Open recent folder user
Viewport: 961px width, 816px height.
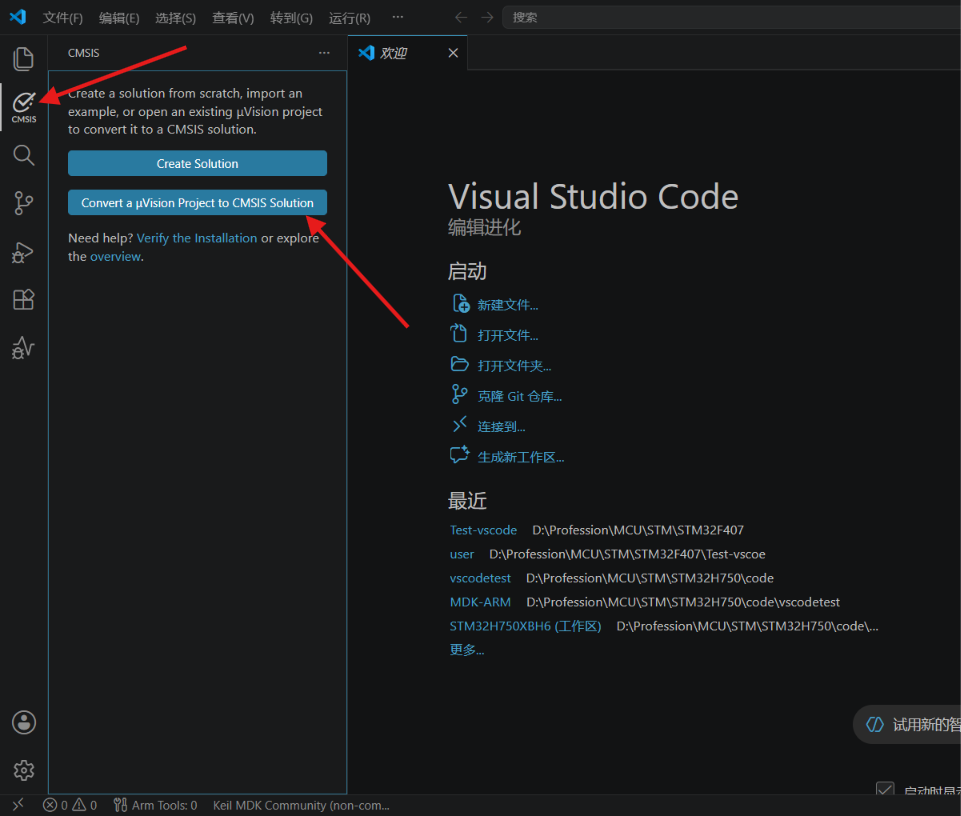tap(462, 554)
